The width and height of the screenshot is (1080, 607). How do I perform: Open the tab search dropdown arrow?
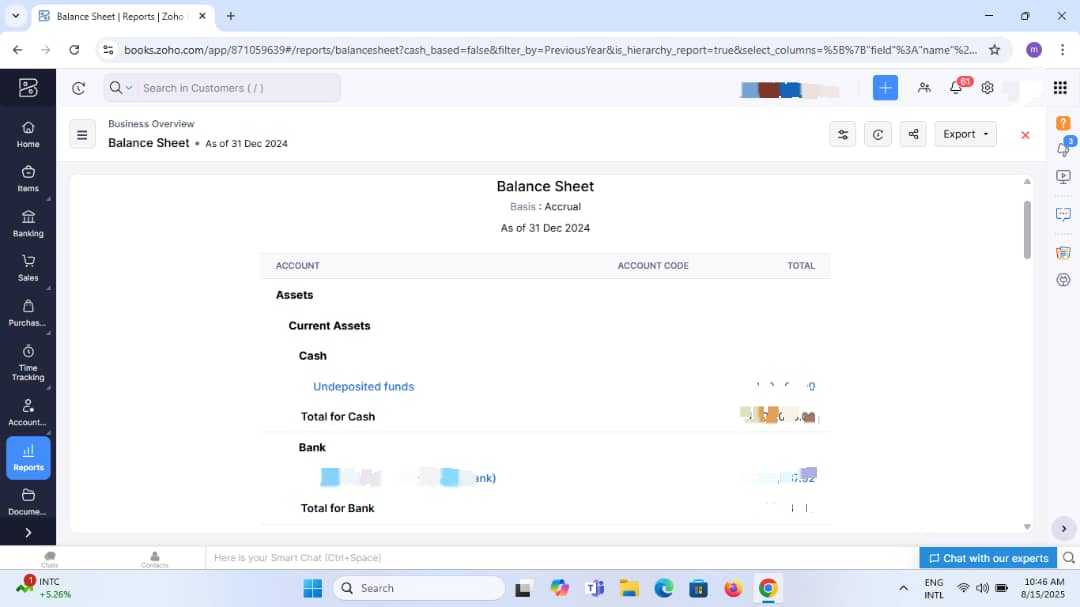click(x=15, y=15)
